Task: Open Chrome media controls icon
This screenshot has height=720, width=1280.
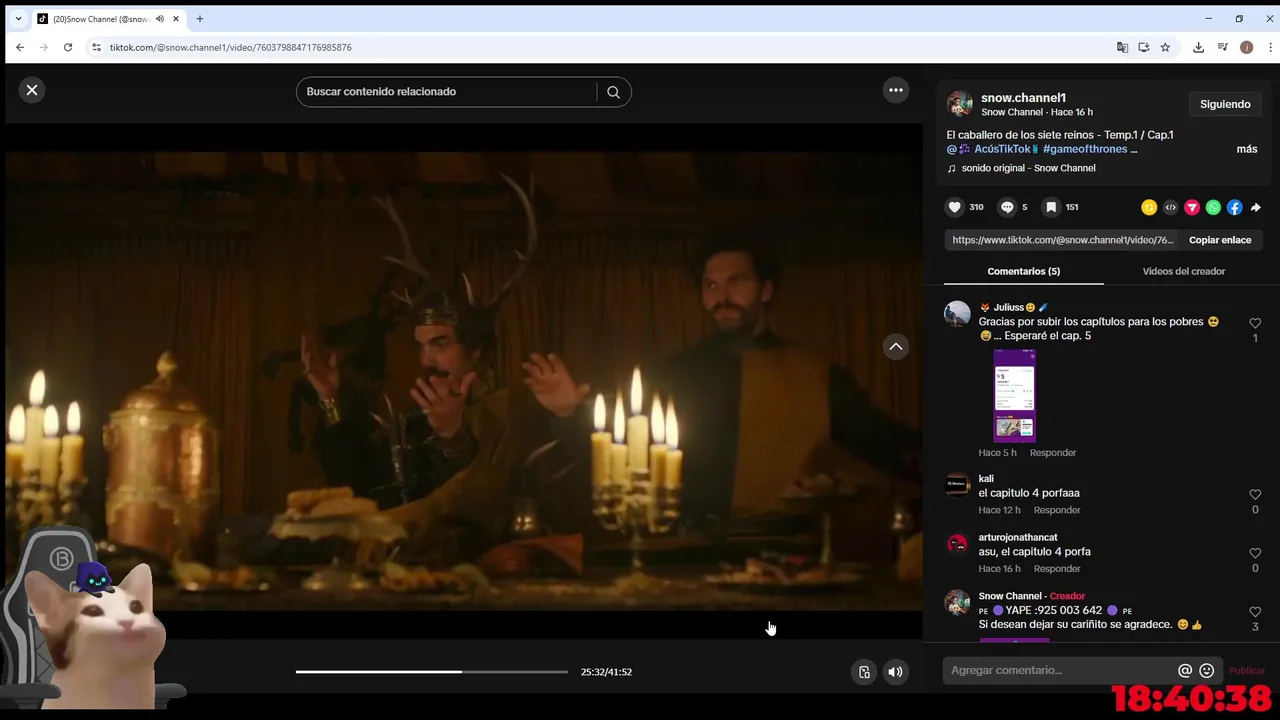Action: pos(1222,47)
